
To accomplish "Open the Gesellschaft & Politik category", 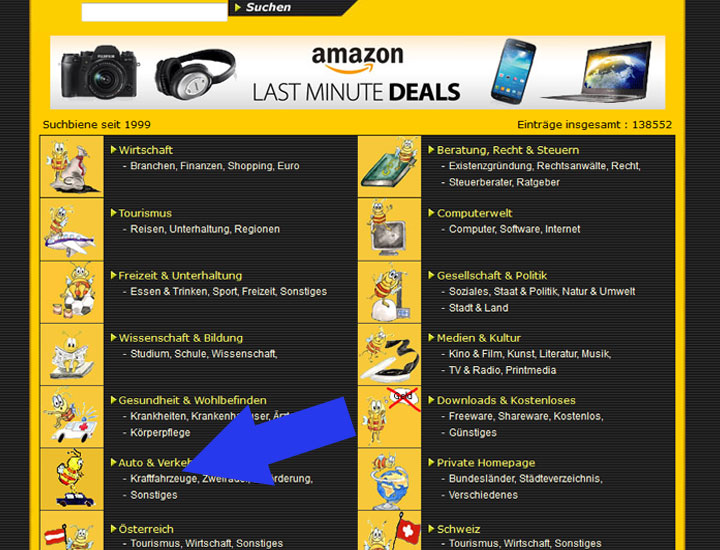I will coord(492,275).
